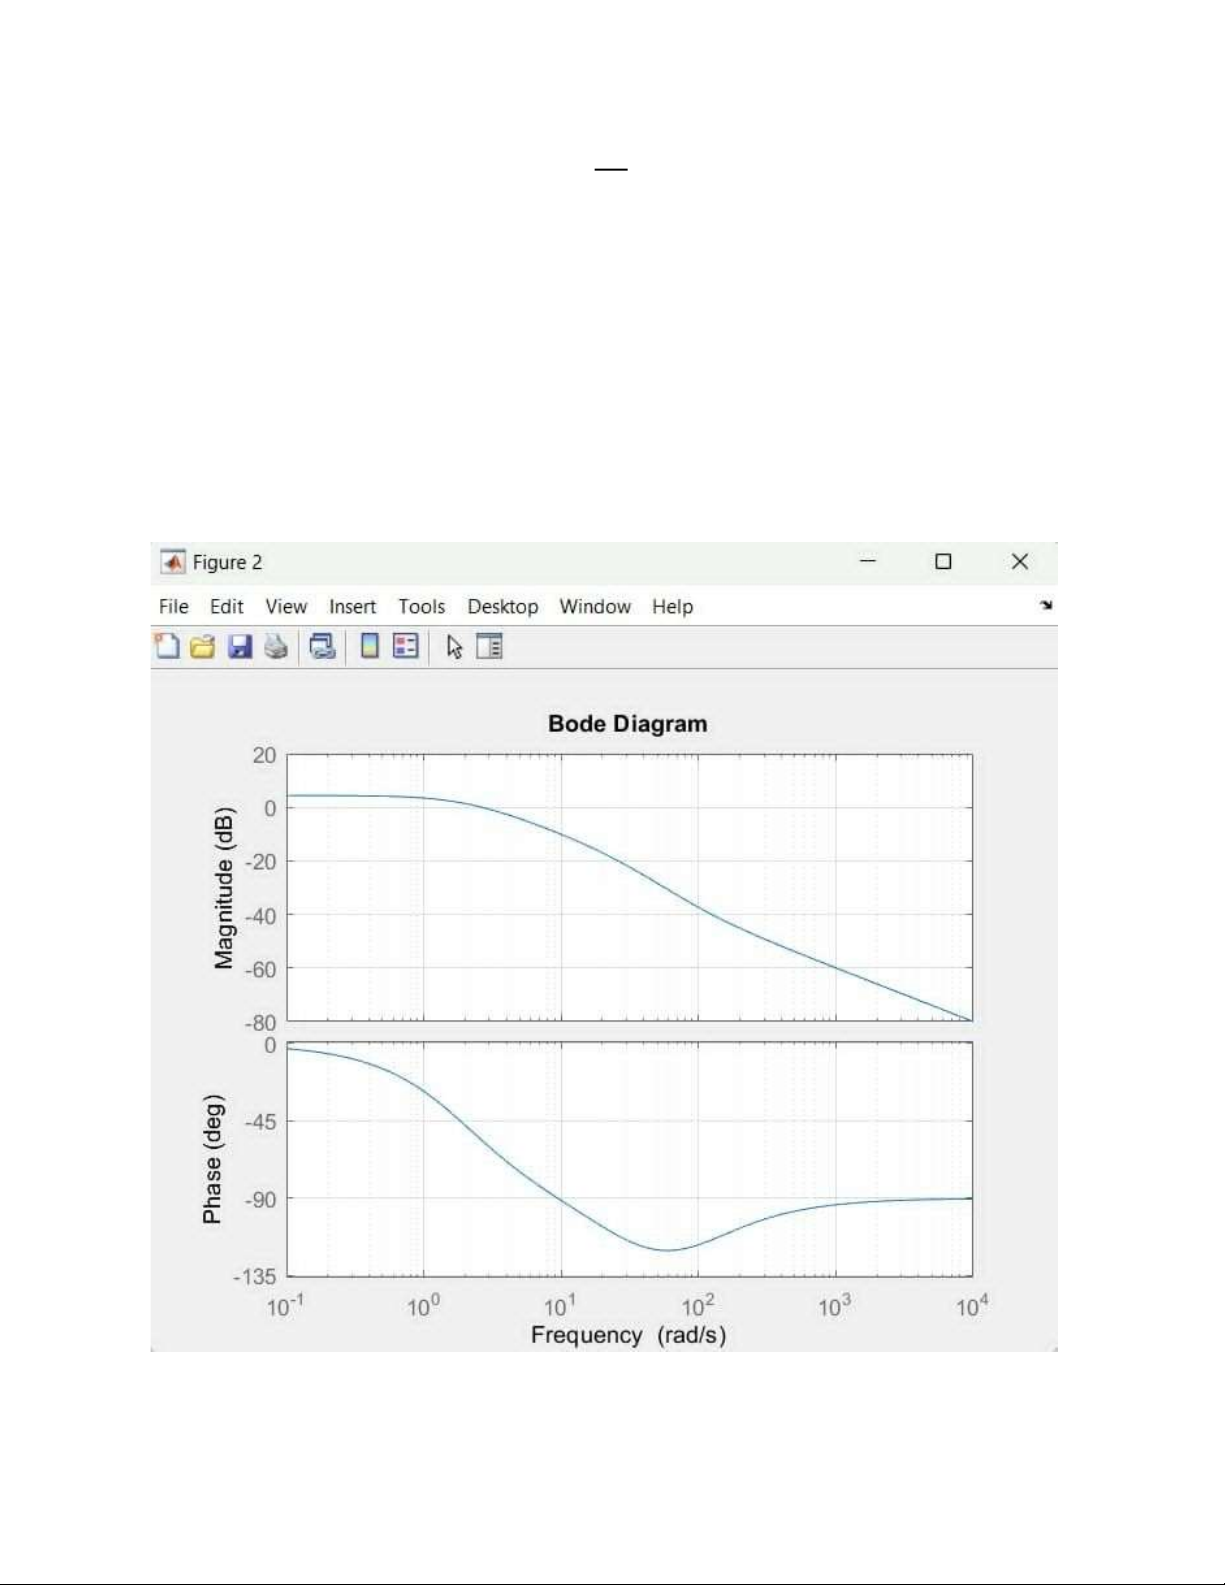The width and height of the screenshot is (1225, 1585).
Task: Toggle the Edit Plot arrow tool
Action: pos(455,647)
